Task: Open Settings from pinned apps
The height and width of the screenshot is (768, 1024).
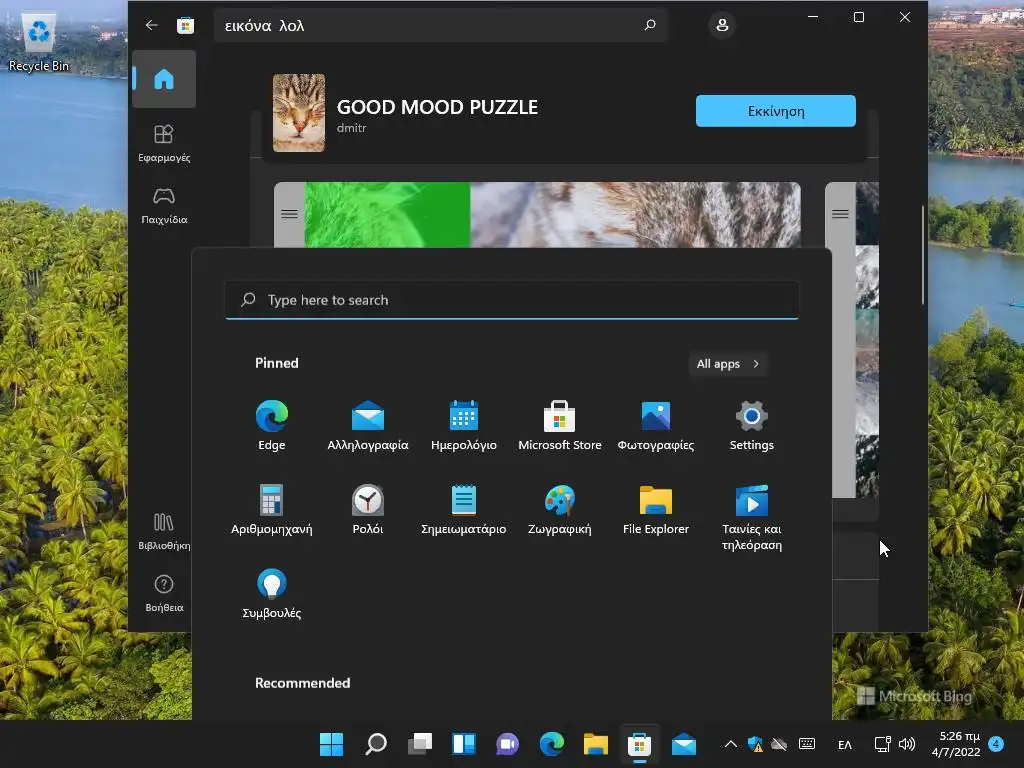Action: [752, 426]
